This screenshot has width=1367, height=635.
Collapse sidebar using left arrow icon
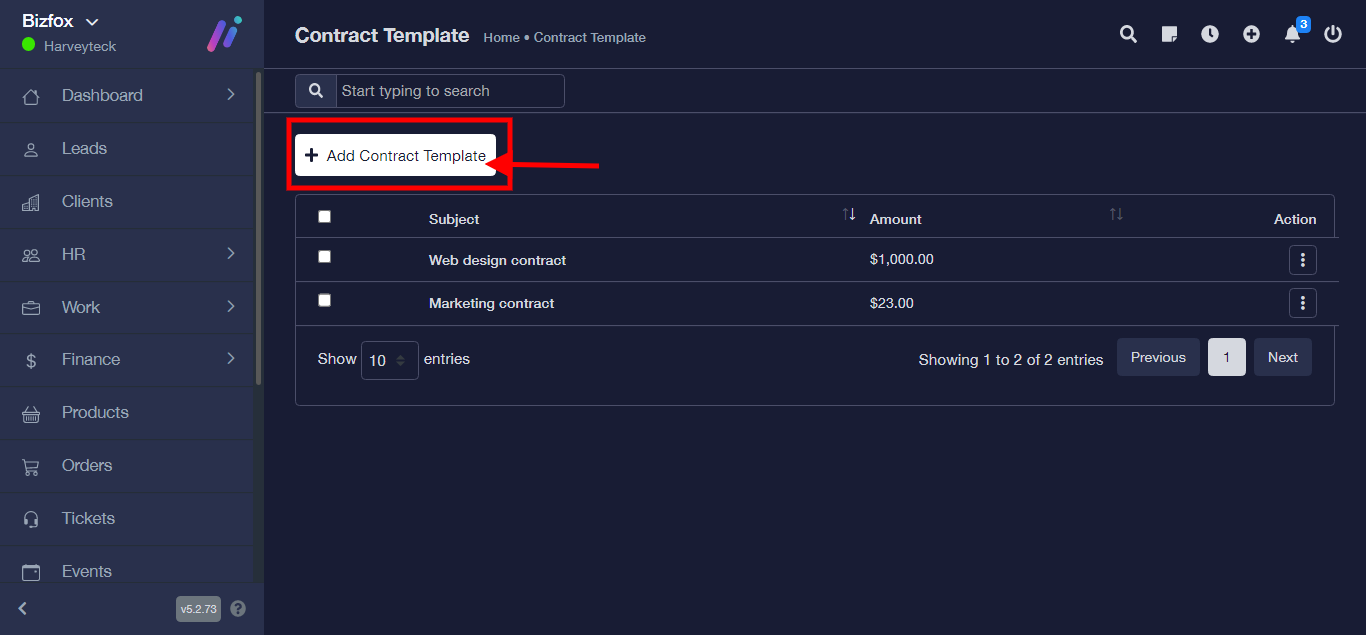point(23,608)
